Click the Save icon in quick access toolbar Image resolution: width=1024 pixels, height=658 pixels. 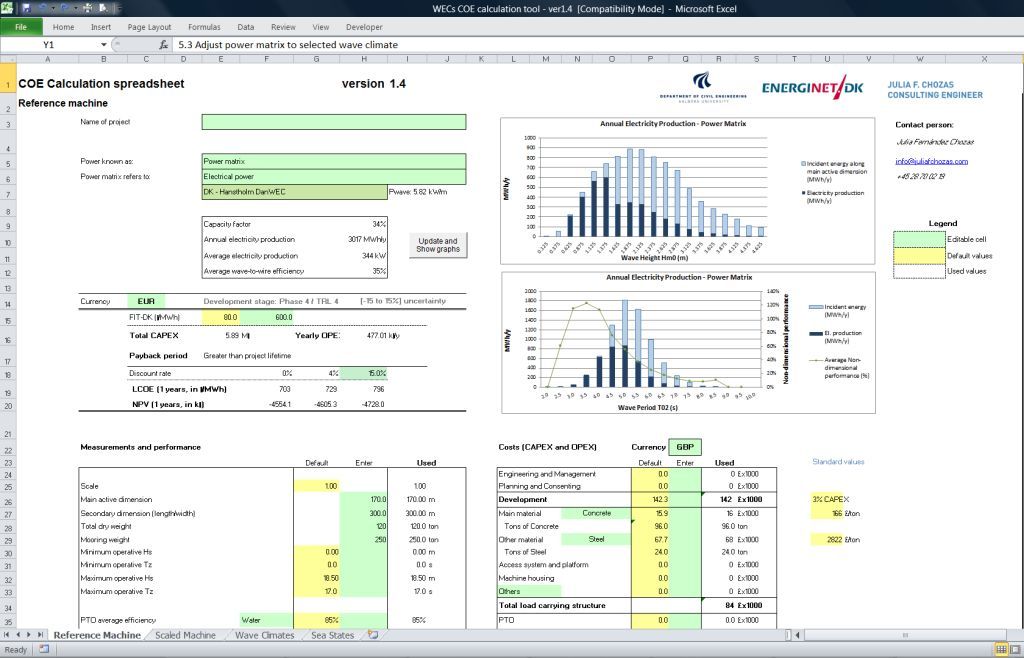coord(26,8)
